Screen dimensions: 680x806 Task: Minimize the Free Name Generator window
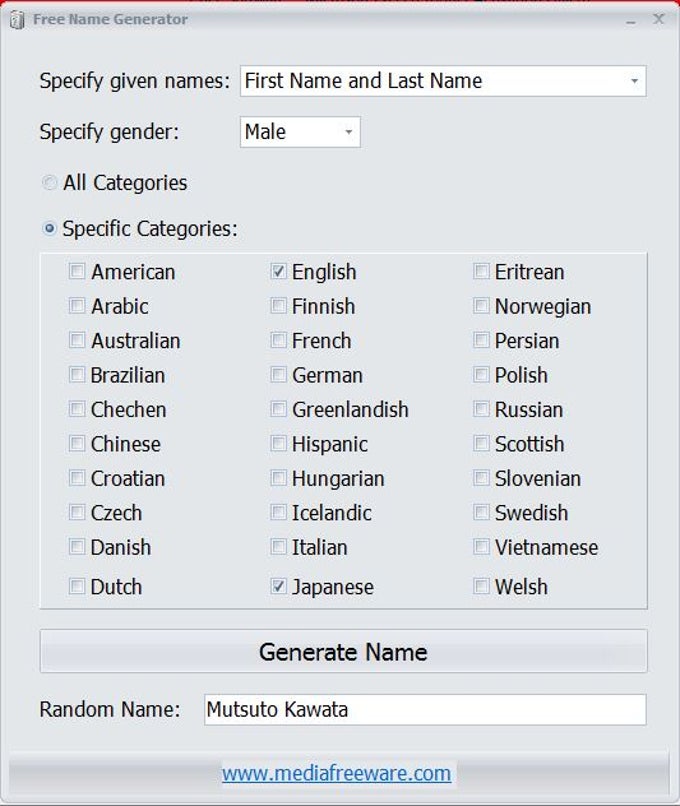pos(630,19)
